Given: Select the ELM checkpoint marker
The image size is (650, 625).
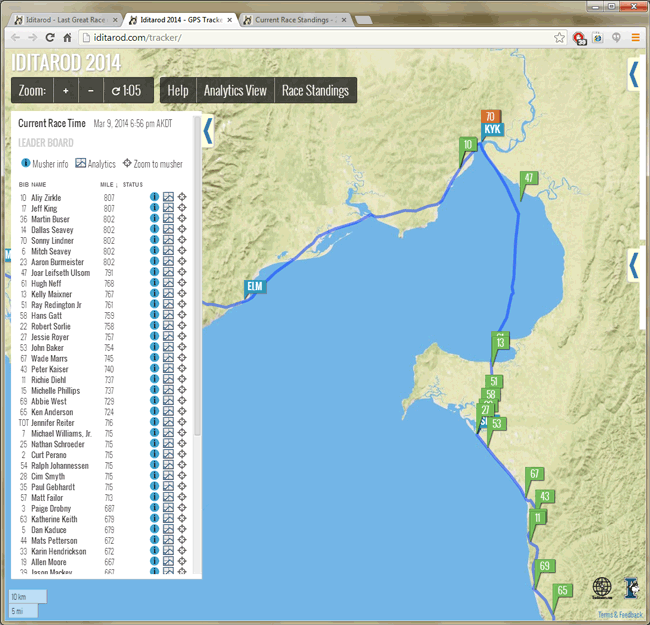Looking at the screenshot, I should [255, 286].
